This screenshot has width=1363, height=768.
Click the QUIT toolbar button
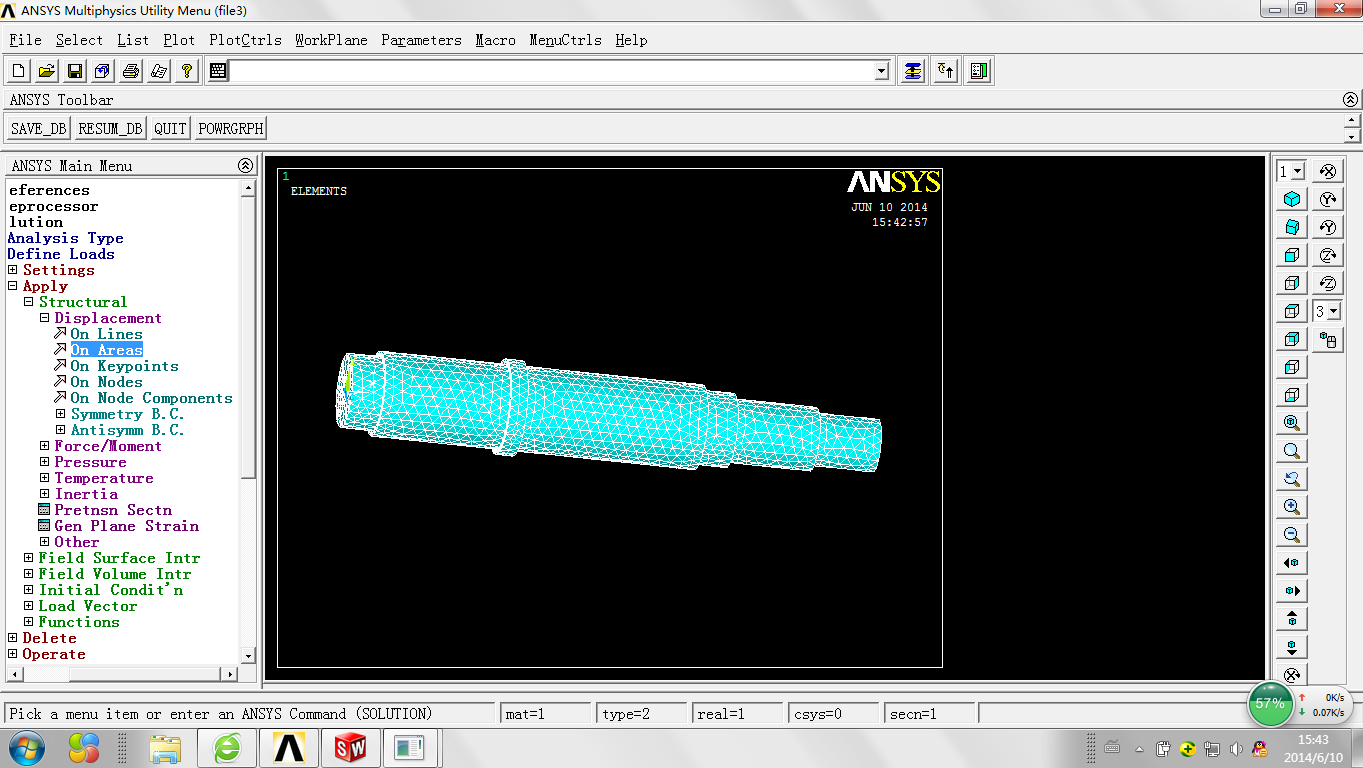pyautogui.click(x=171, y=128)
